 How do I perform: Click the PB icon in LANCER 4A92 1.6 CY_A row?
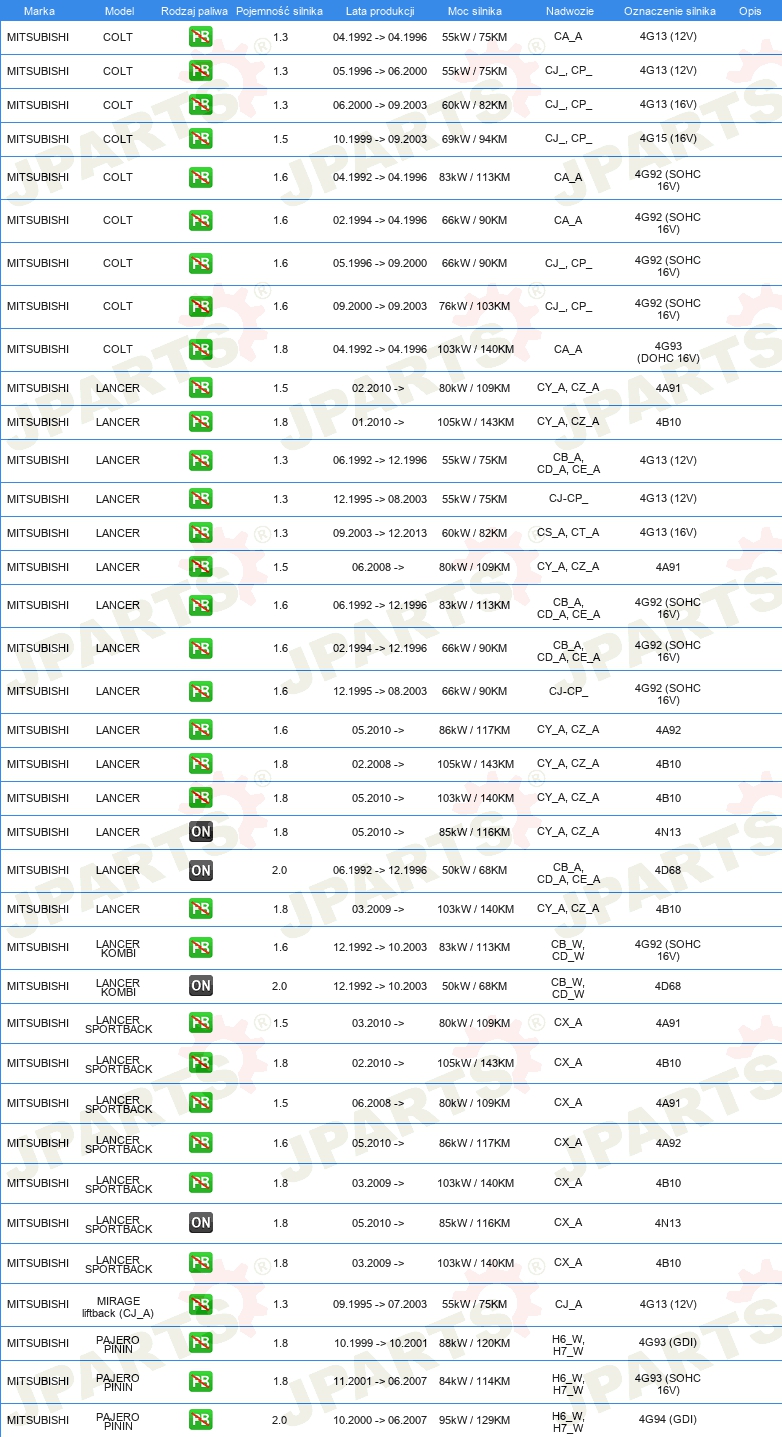(x=201, y=730)
